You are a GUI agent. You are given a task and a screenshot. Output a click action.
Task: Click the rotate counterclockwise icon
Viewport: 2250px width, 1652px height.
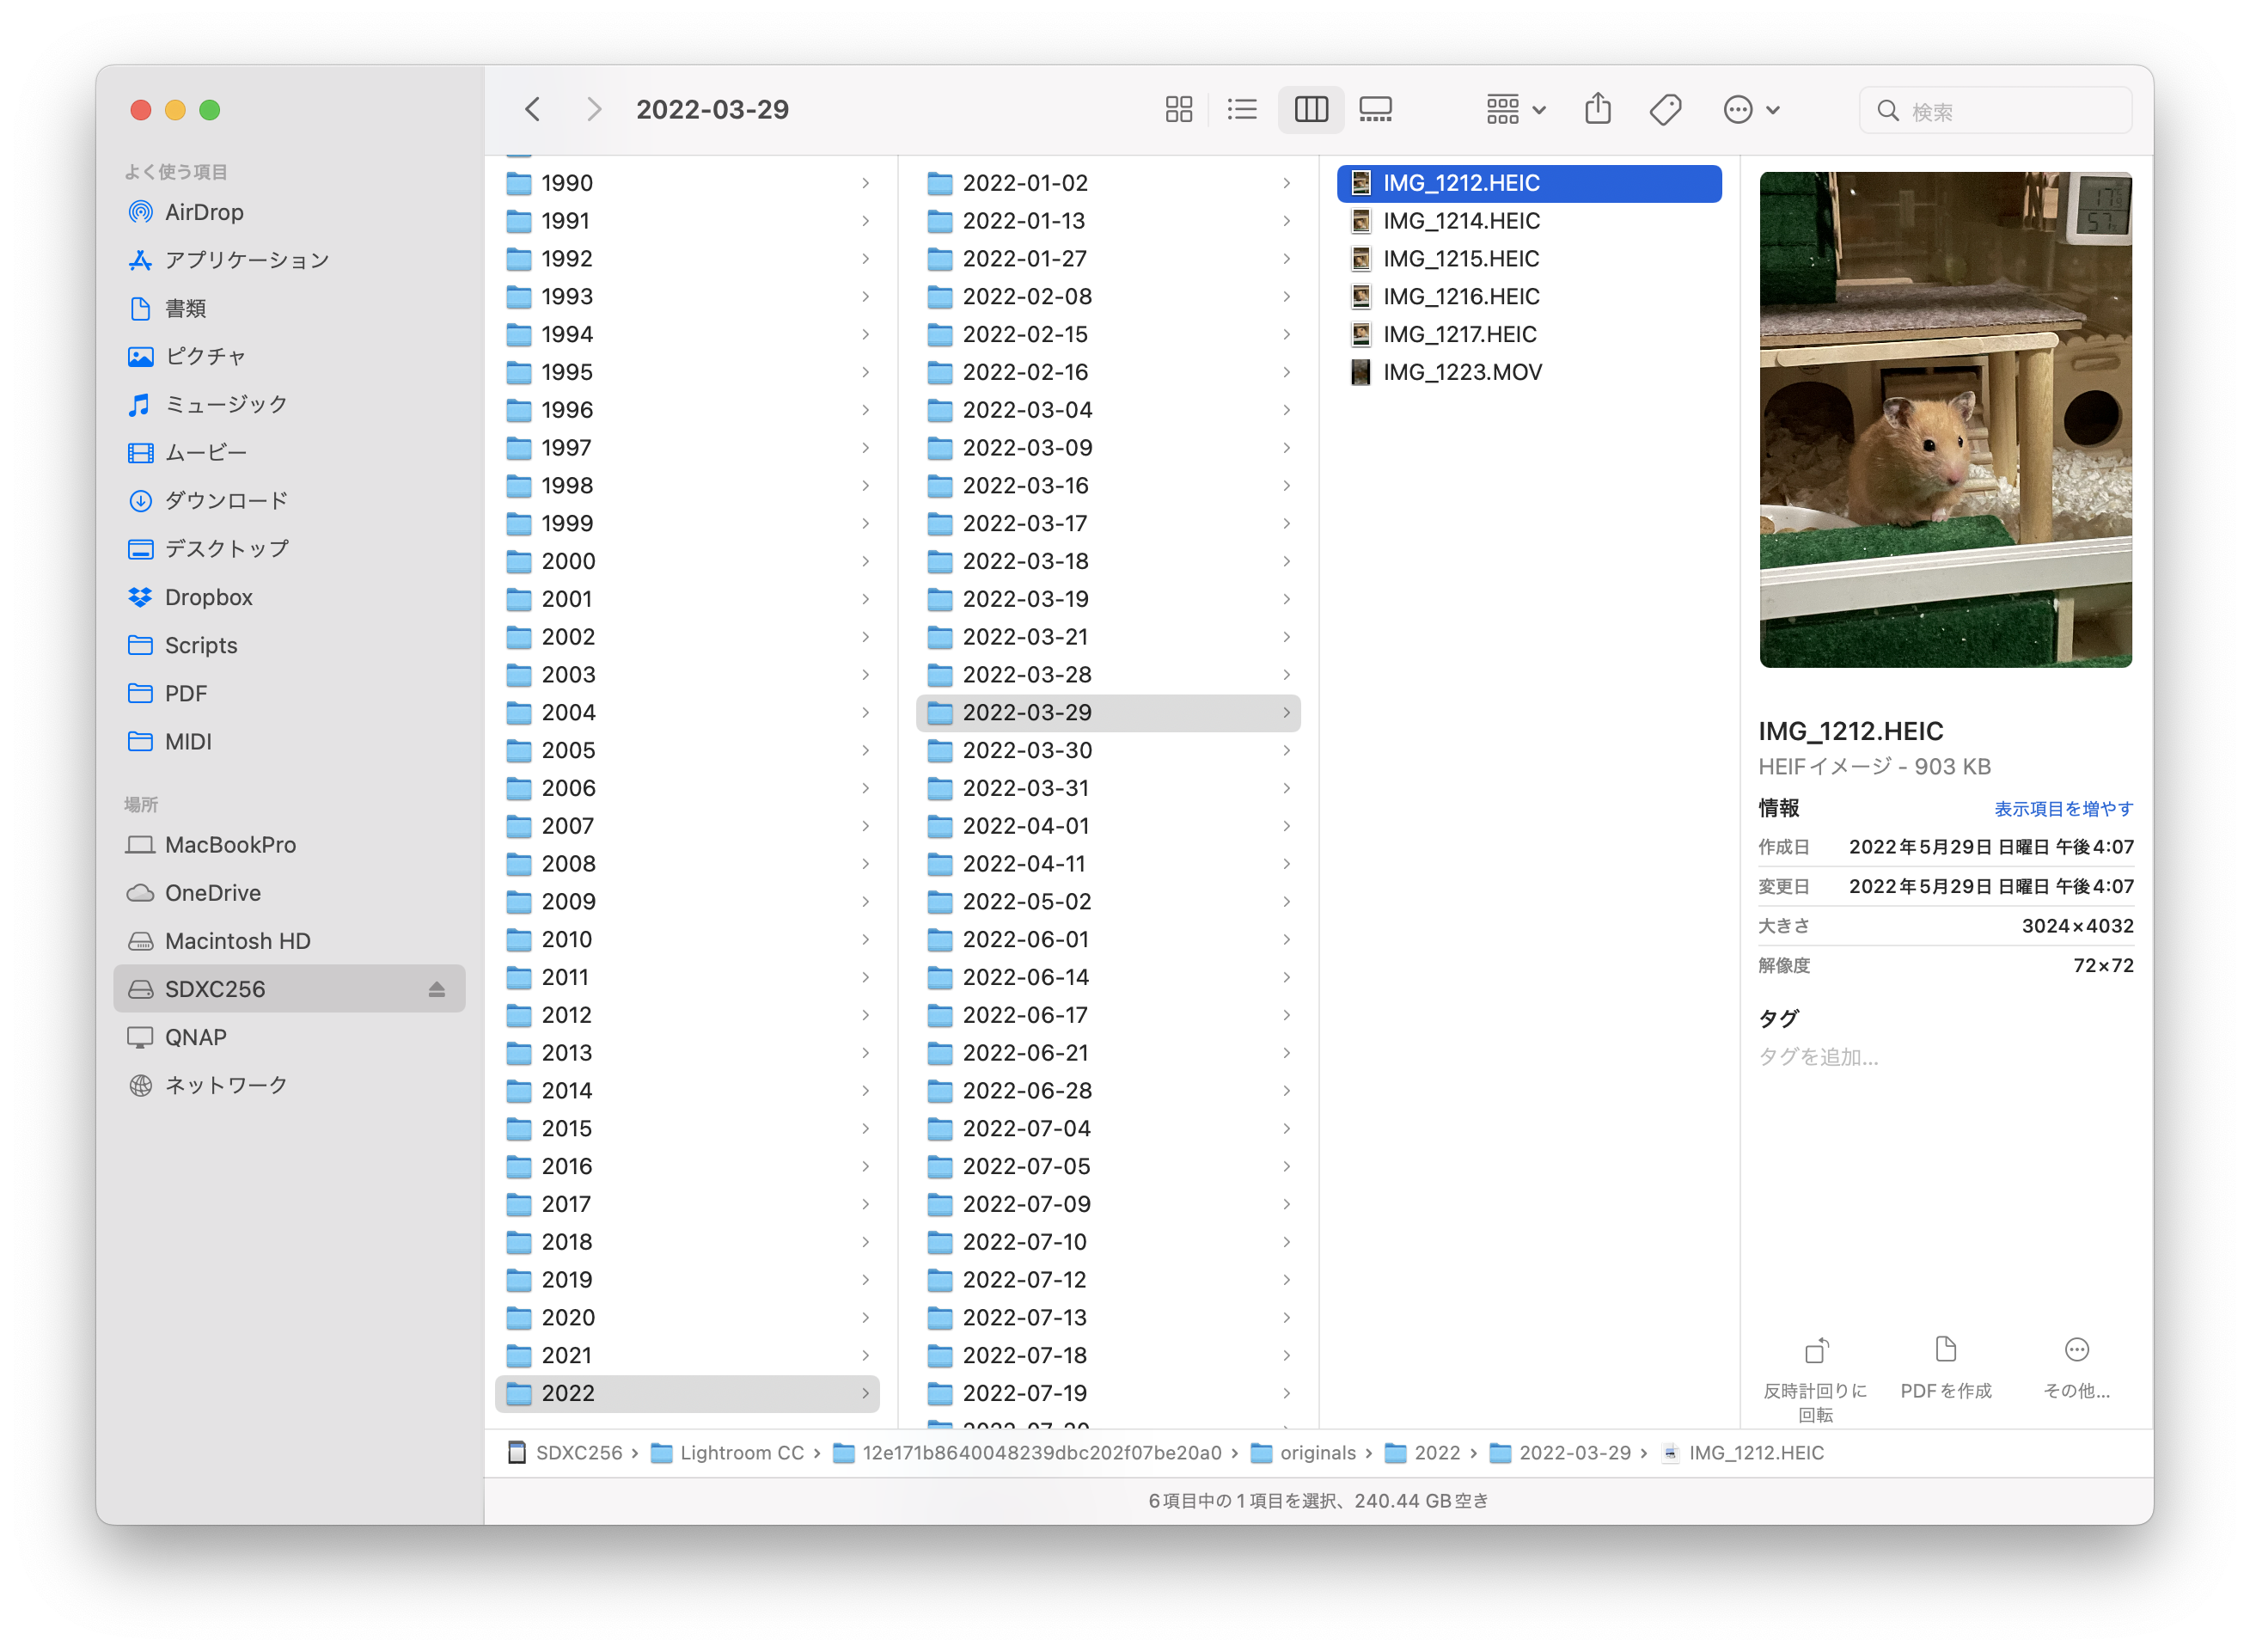1815,1351
